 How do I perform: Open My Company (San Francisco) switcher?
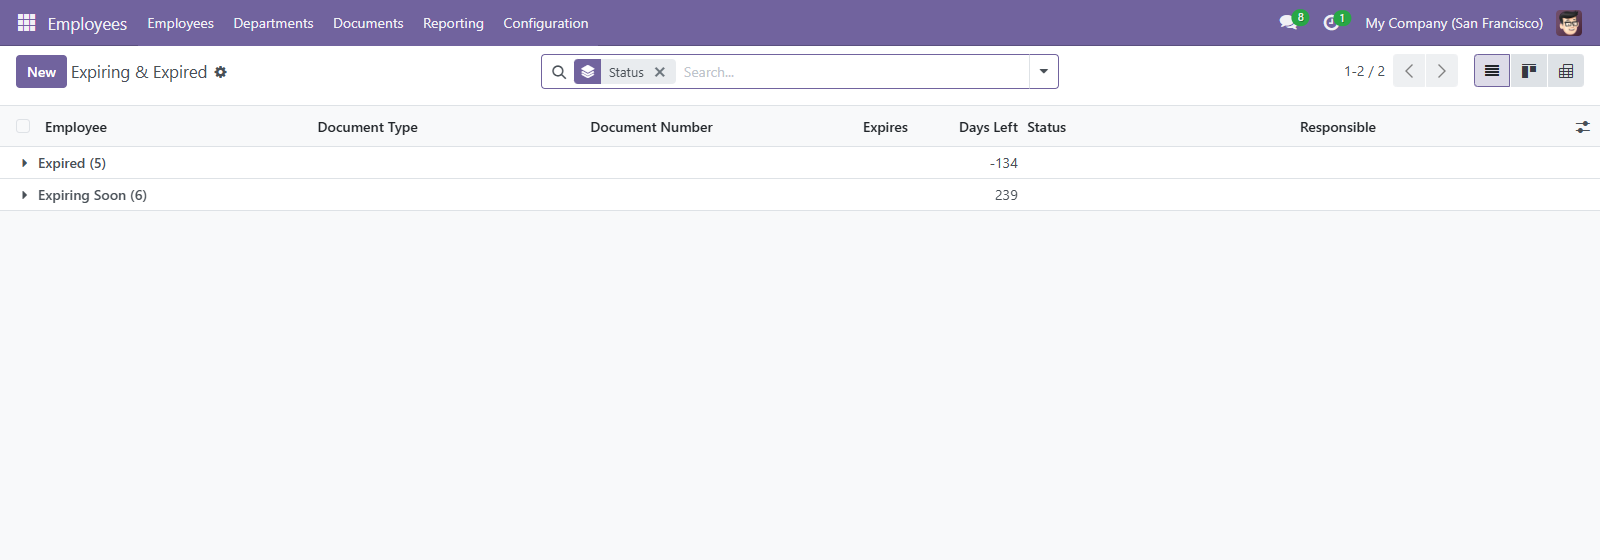1454,23
